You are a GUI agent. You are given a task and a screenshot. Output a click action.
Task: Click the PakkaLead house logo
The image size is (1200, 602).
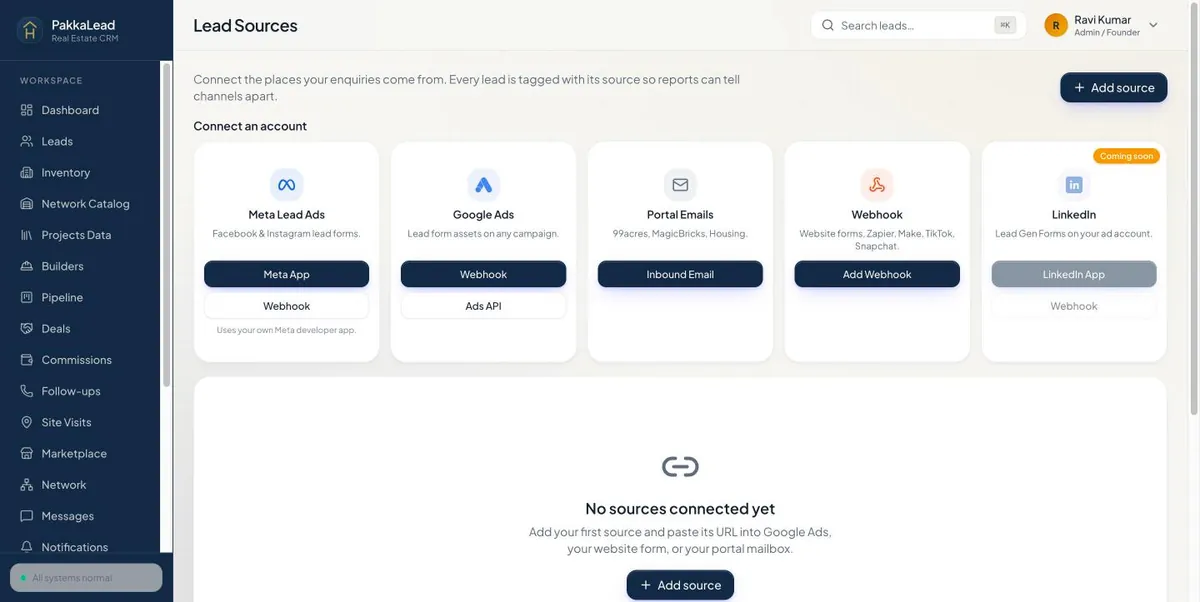[30, 30]
